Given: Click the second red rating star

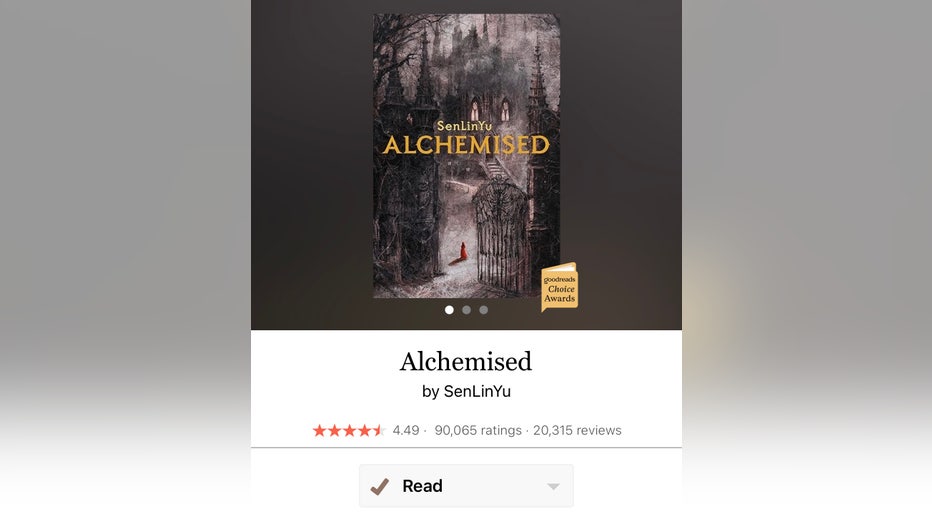Looking at the screenshot, I should [335, 430].
